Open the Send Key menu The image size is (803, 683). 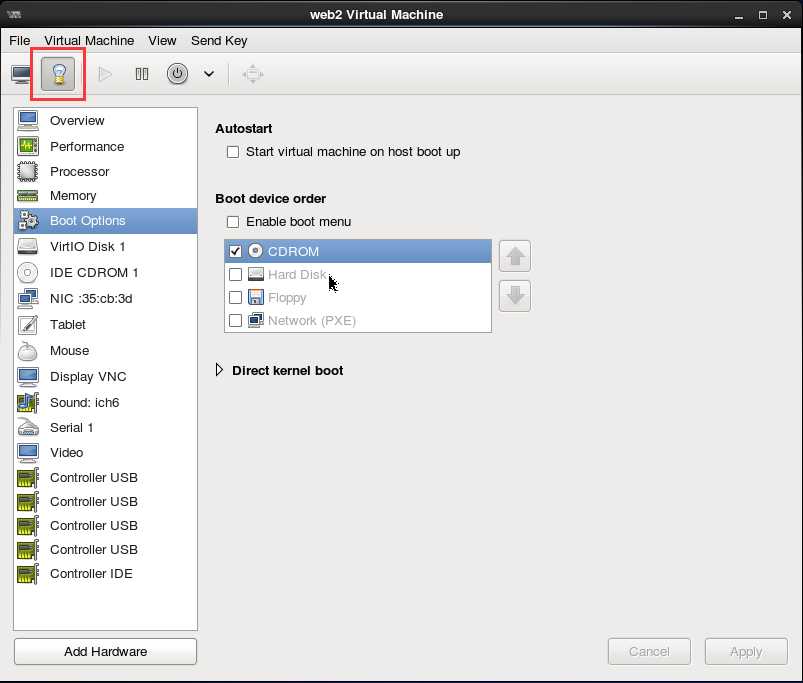pyautogui.click(x=219, y=40)
